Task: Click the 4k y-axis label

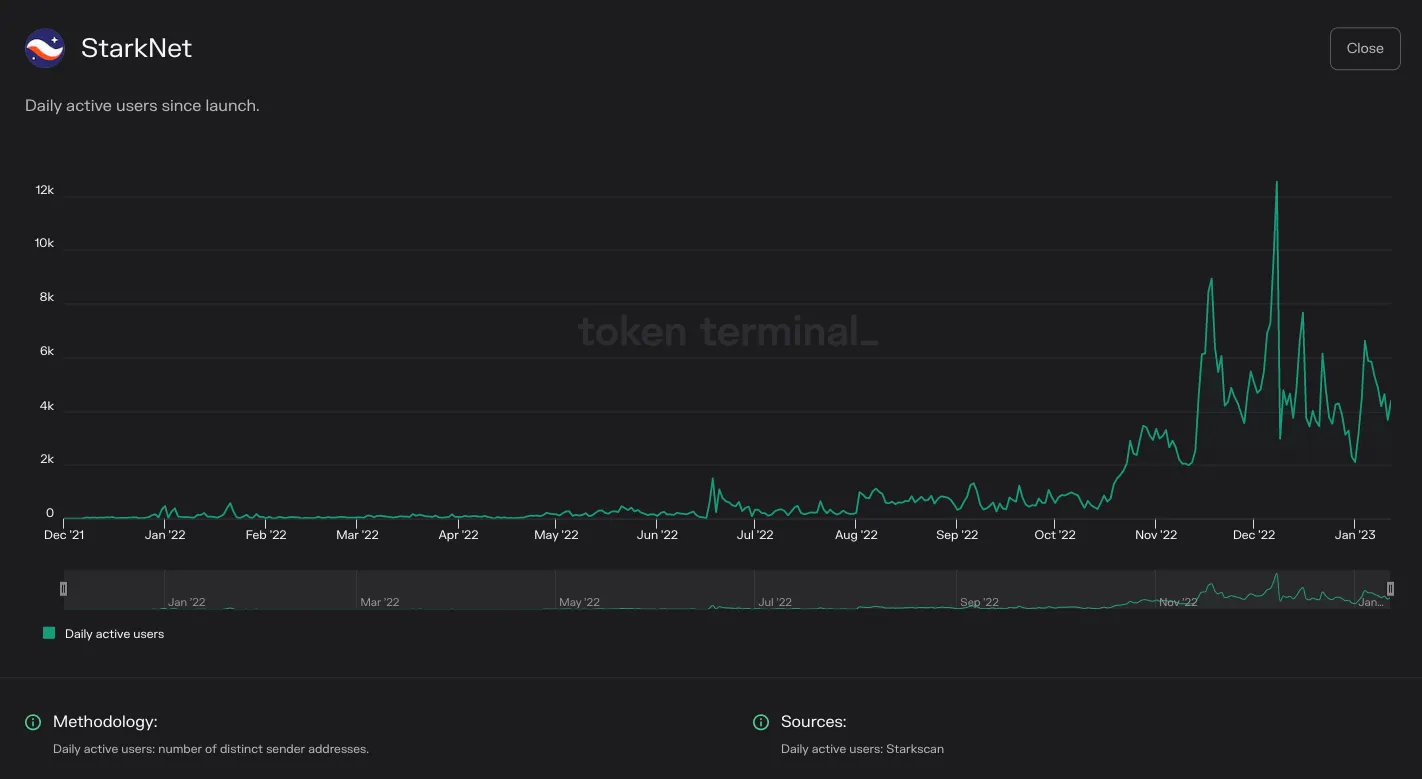Action: tap(47, 407)
